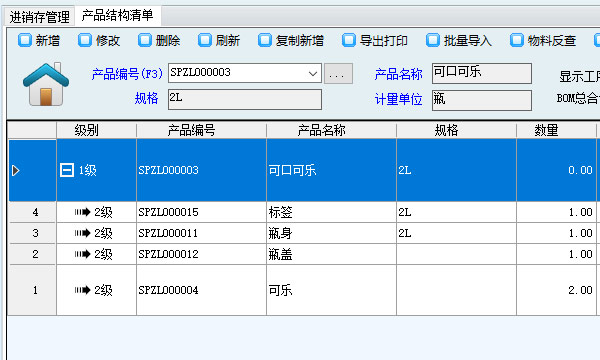600x360 pixels.
Task: Click the 导出打印 toolbar icon
Action: pyautogui.click(x=349, y=40)
